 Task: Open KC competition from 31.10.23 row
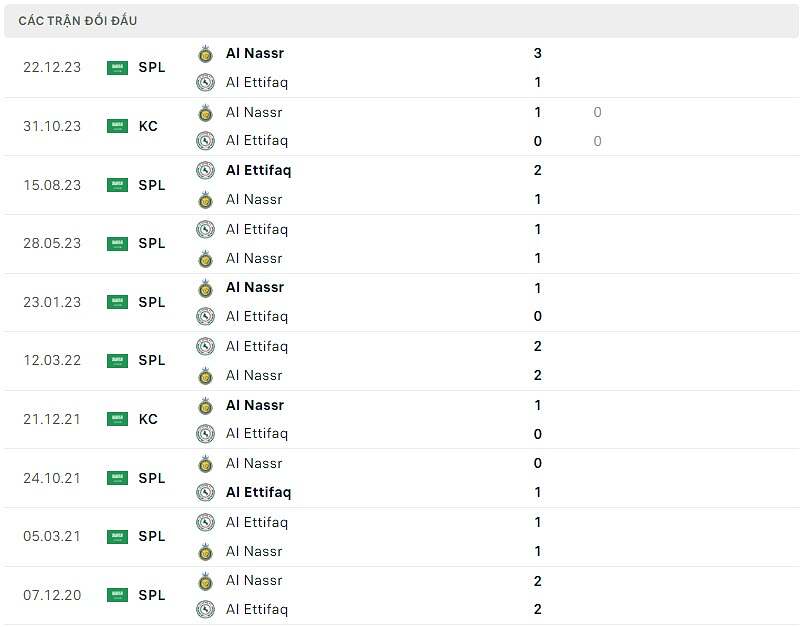click(148, 127)
